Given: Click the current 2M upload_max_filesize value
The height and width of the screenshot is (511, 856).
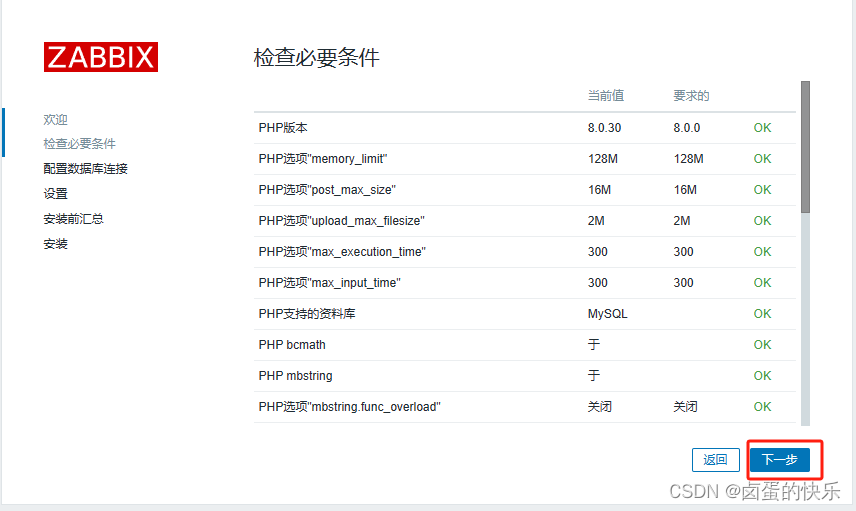Looking at the screenshot, I should 596,221.
